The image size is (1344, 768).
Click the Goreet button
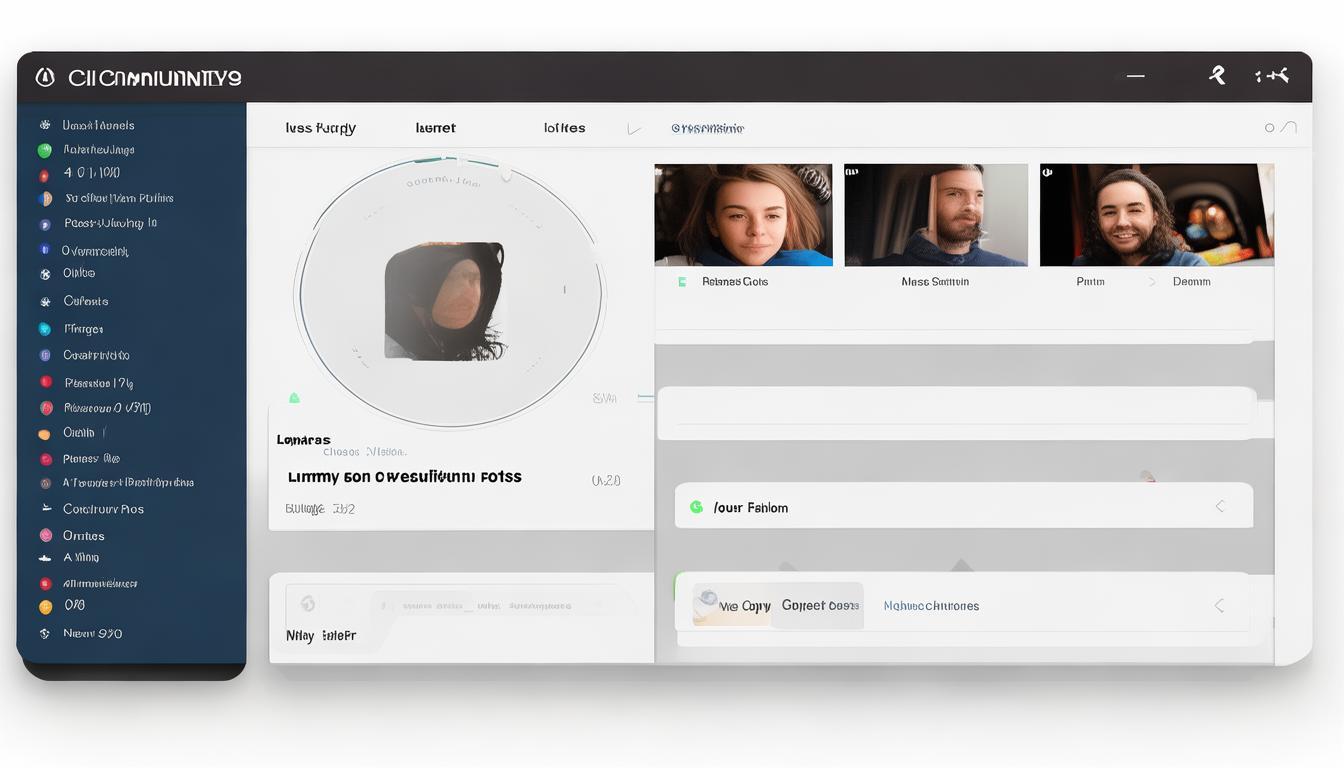tap(819, 605)
